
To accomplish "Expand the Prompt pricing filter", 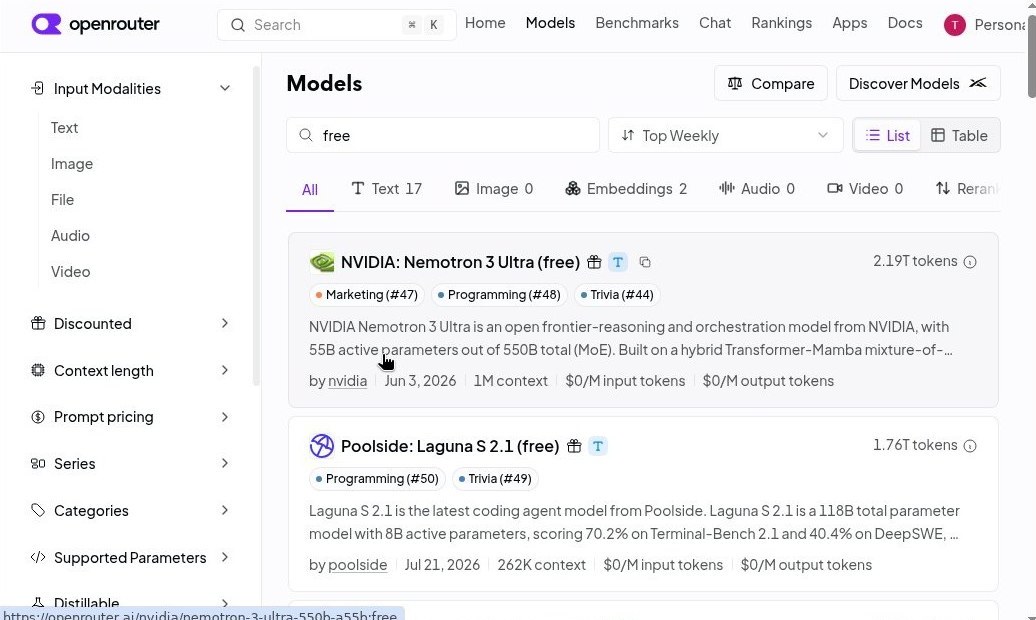I will pos(225,416).
